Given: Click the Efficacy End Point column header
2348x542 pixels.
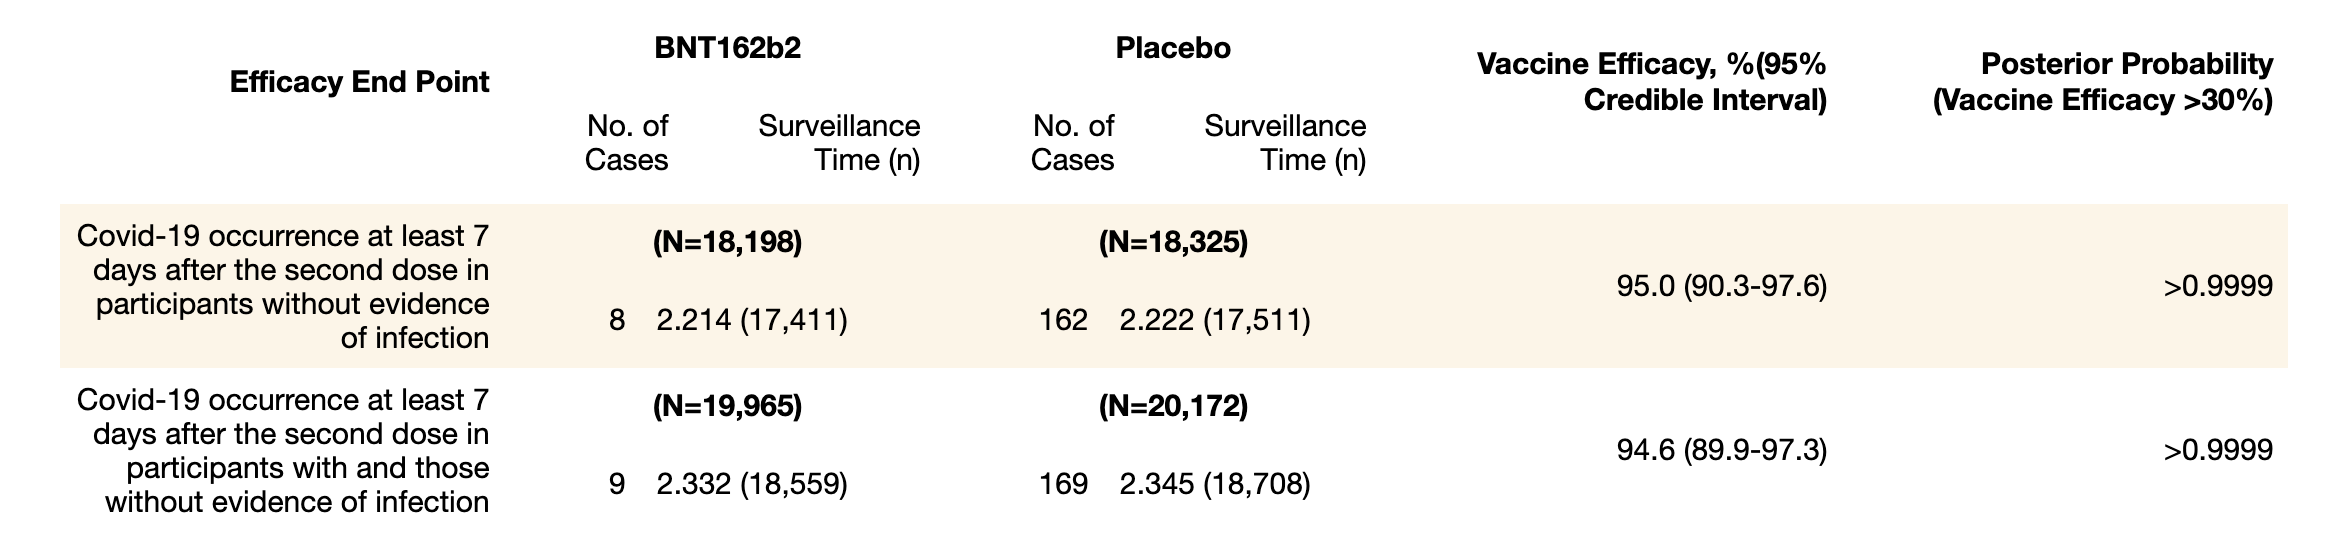Looking at the screenshot, I should (359, 82).
